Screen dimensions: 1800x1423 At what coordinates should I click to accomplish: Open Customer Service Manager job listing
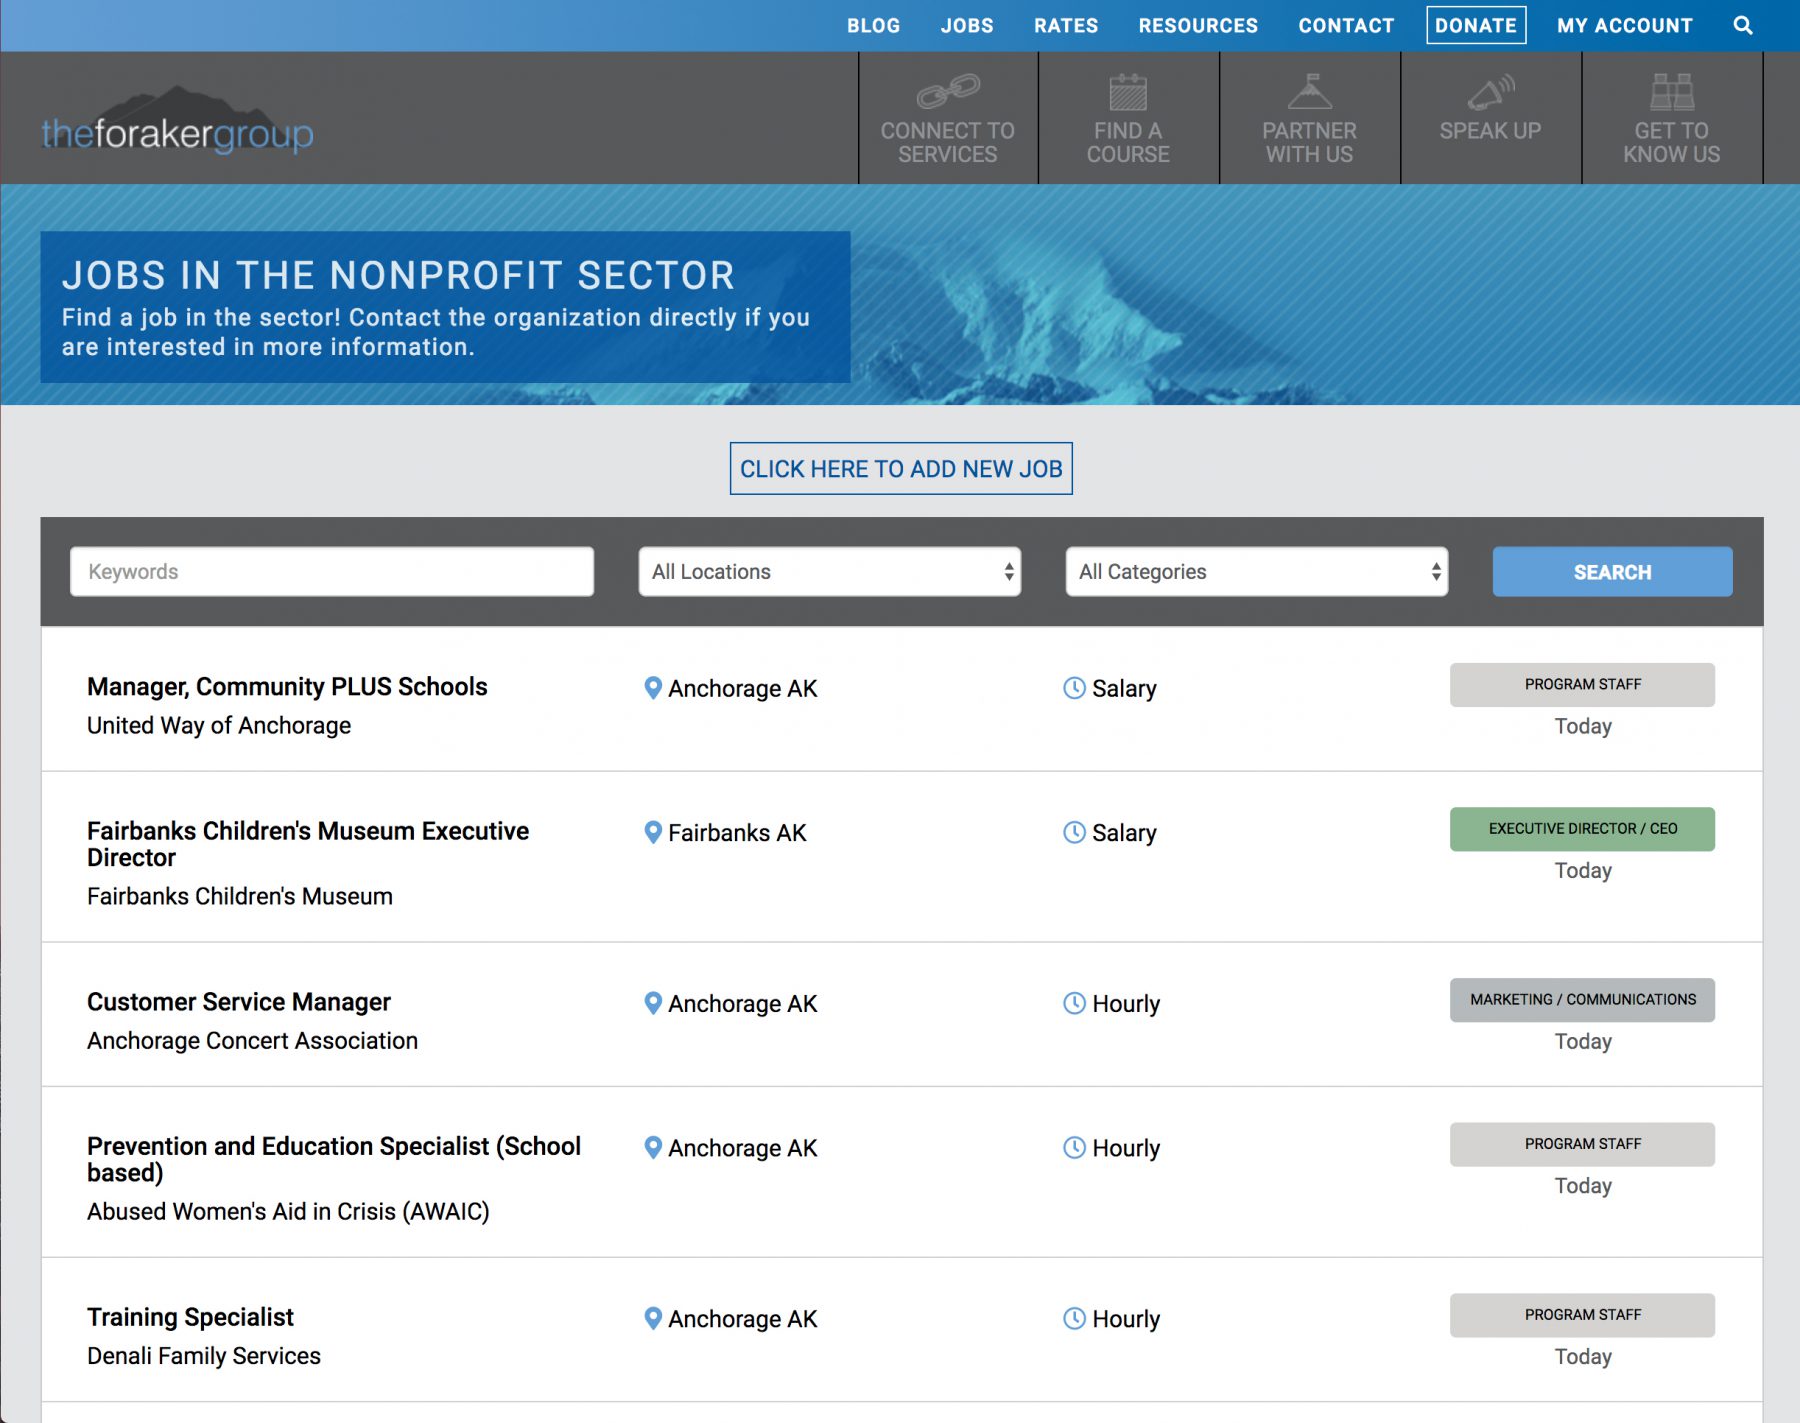point(239,1002)
